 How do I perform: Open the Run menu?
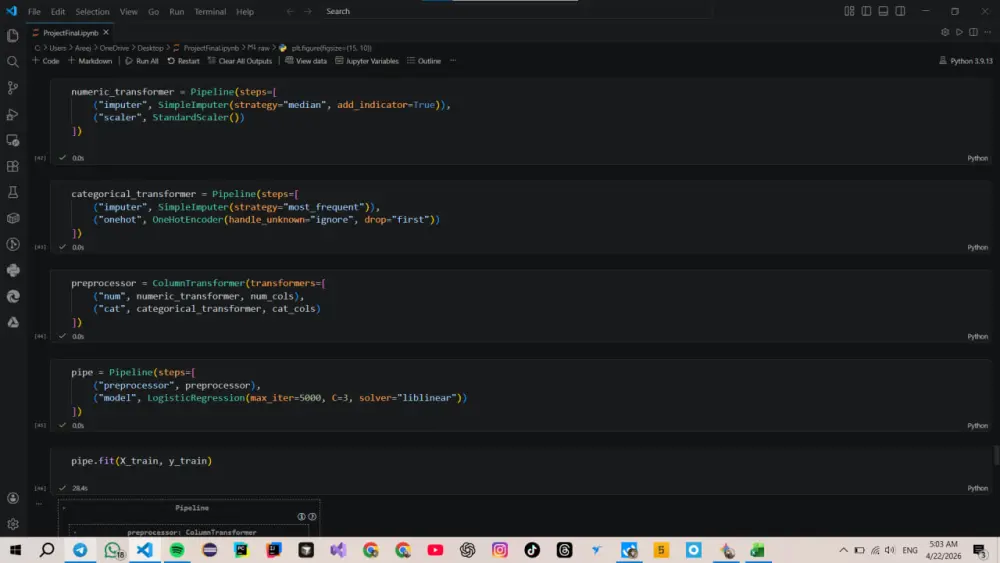click(177, 11)
